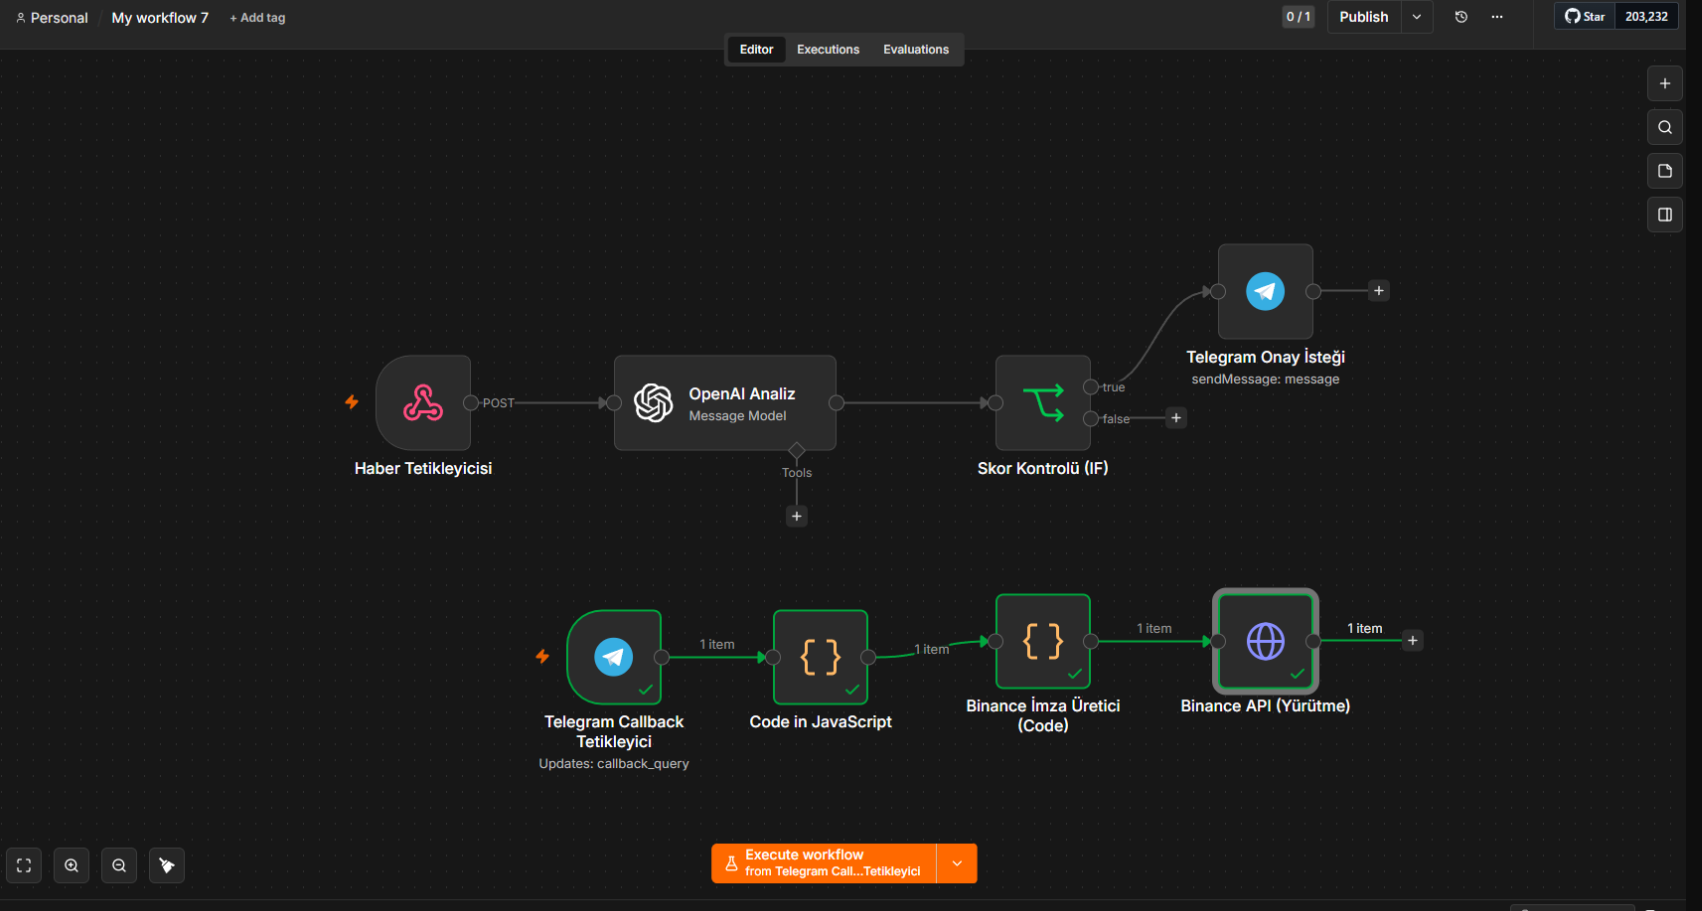Add a sticky note to the canvas
This screenshot has width=1702, height=911.
pyautogui.click(x=1665, y=171)
